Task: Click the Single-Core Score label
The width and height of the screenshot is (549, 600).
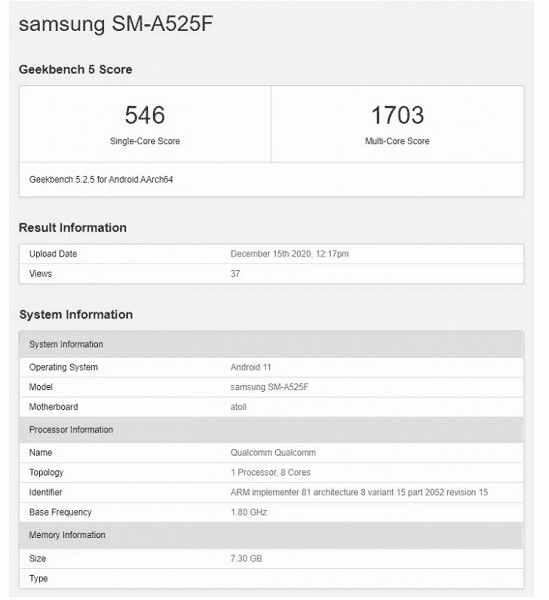Action: 145,141
